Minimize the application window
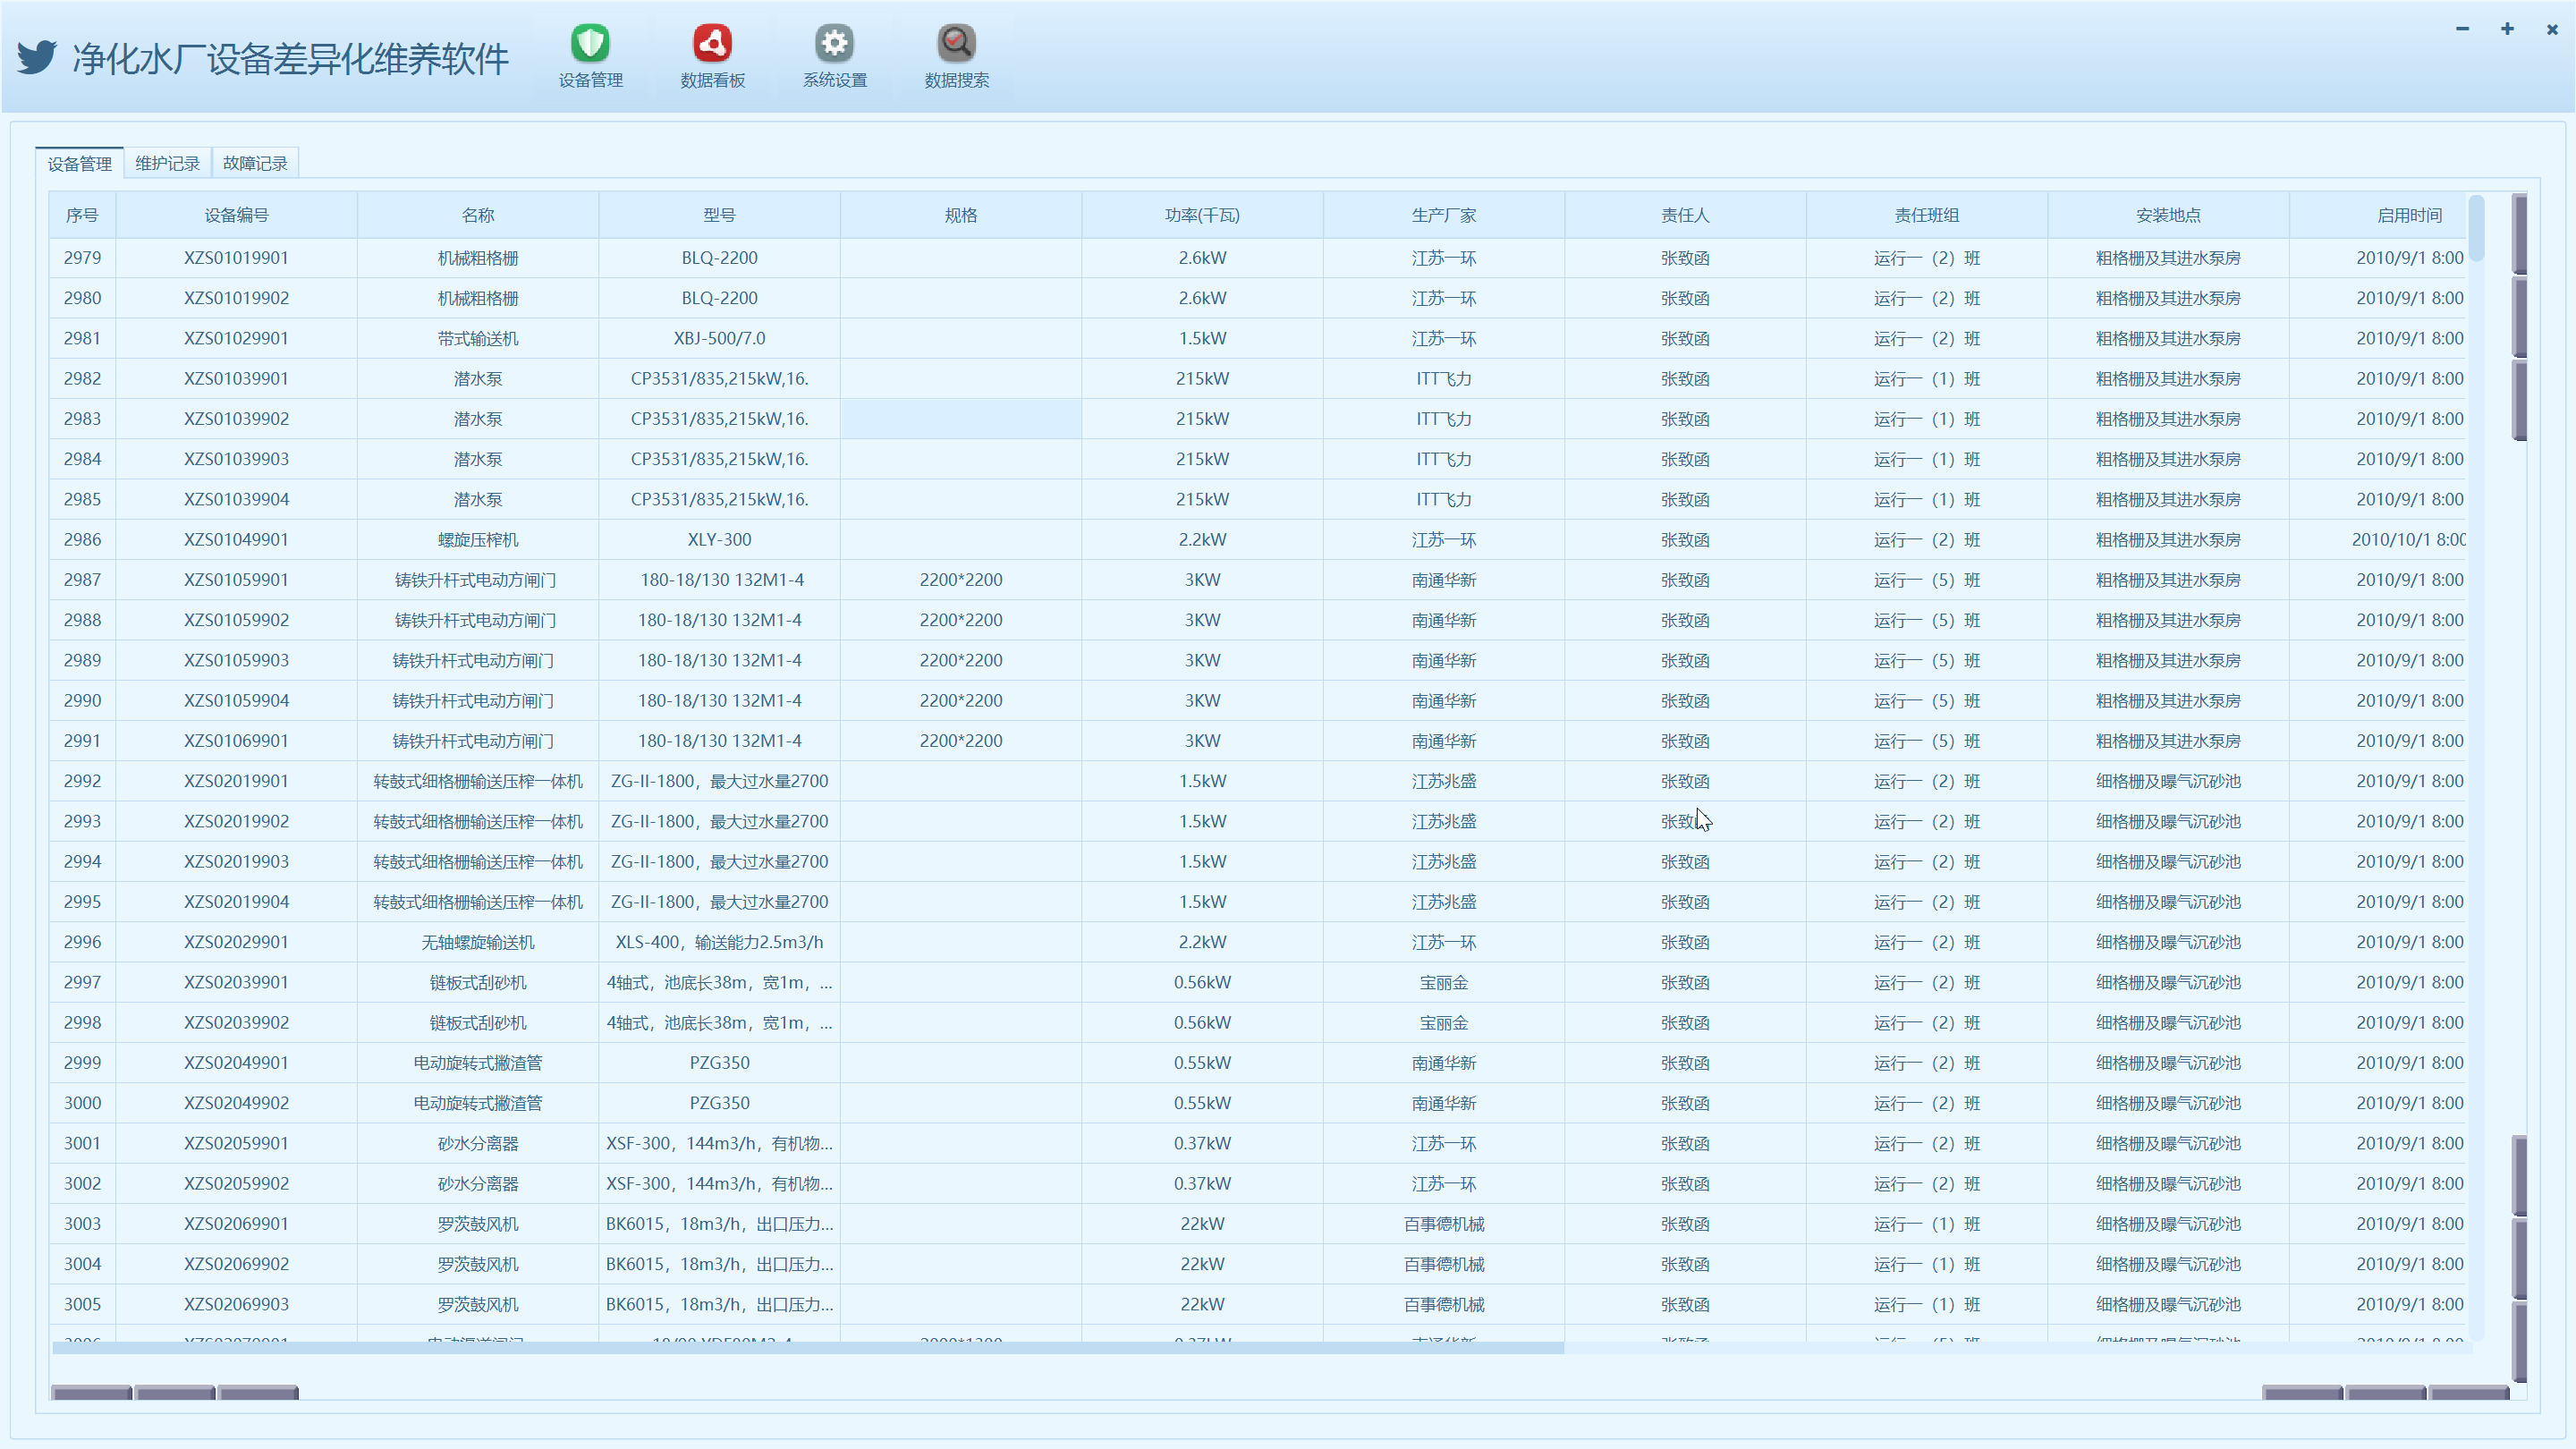 pyautogui.click(x=2462, y=29)
